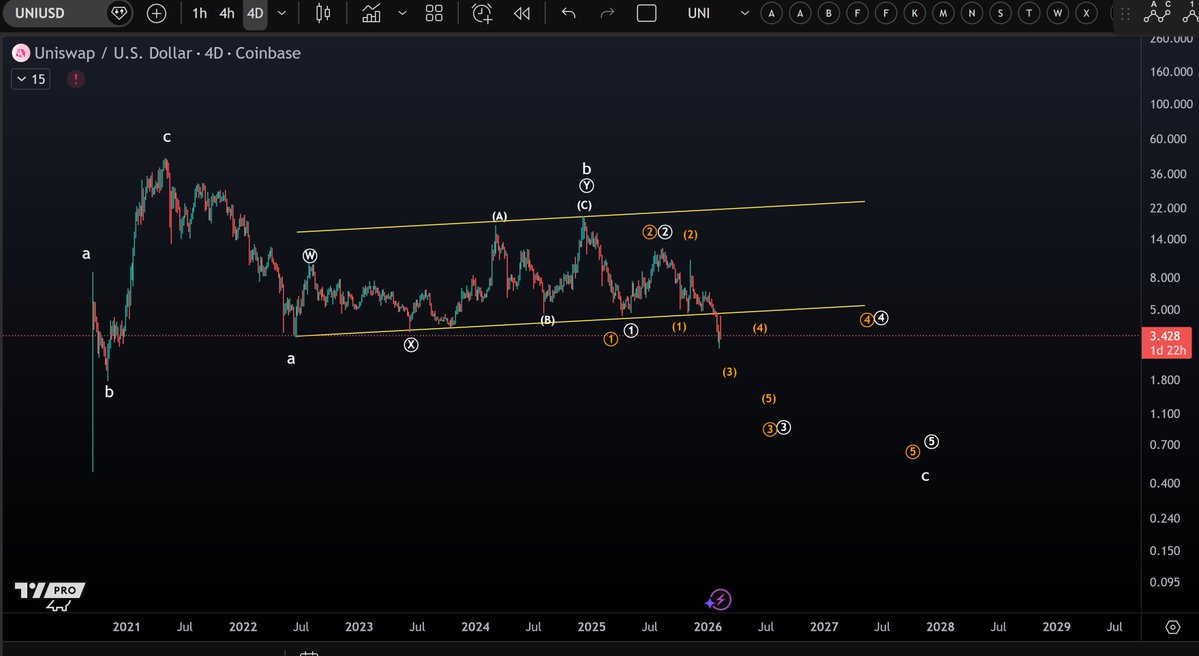1199x656 pixels.
Task: Start bar replay with the rewind icon
Action: [522, 13]
